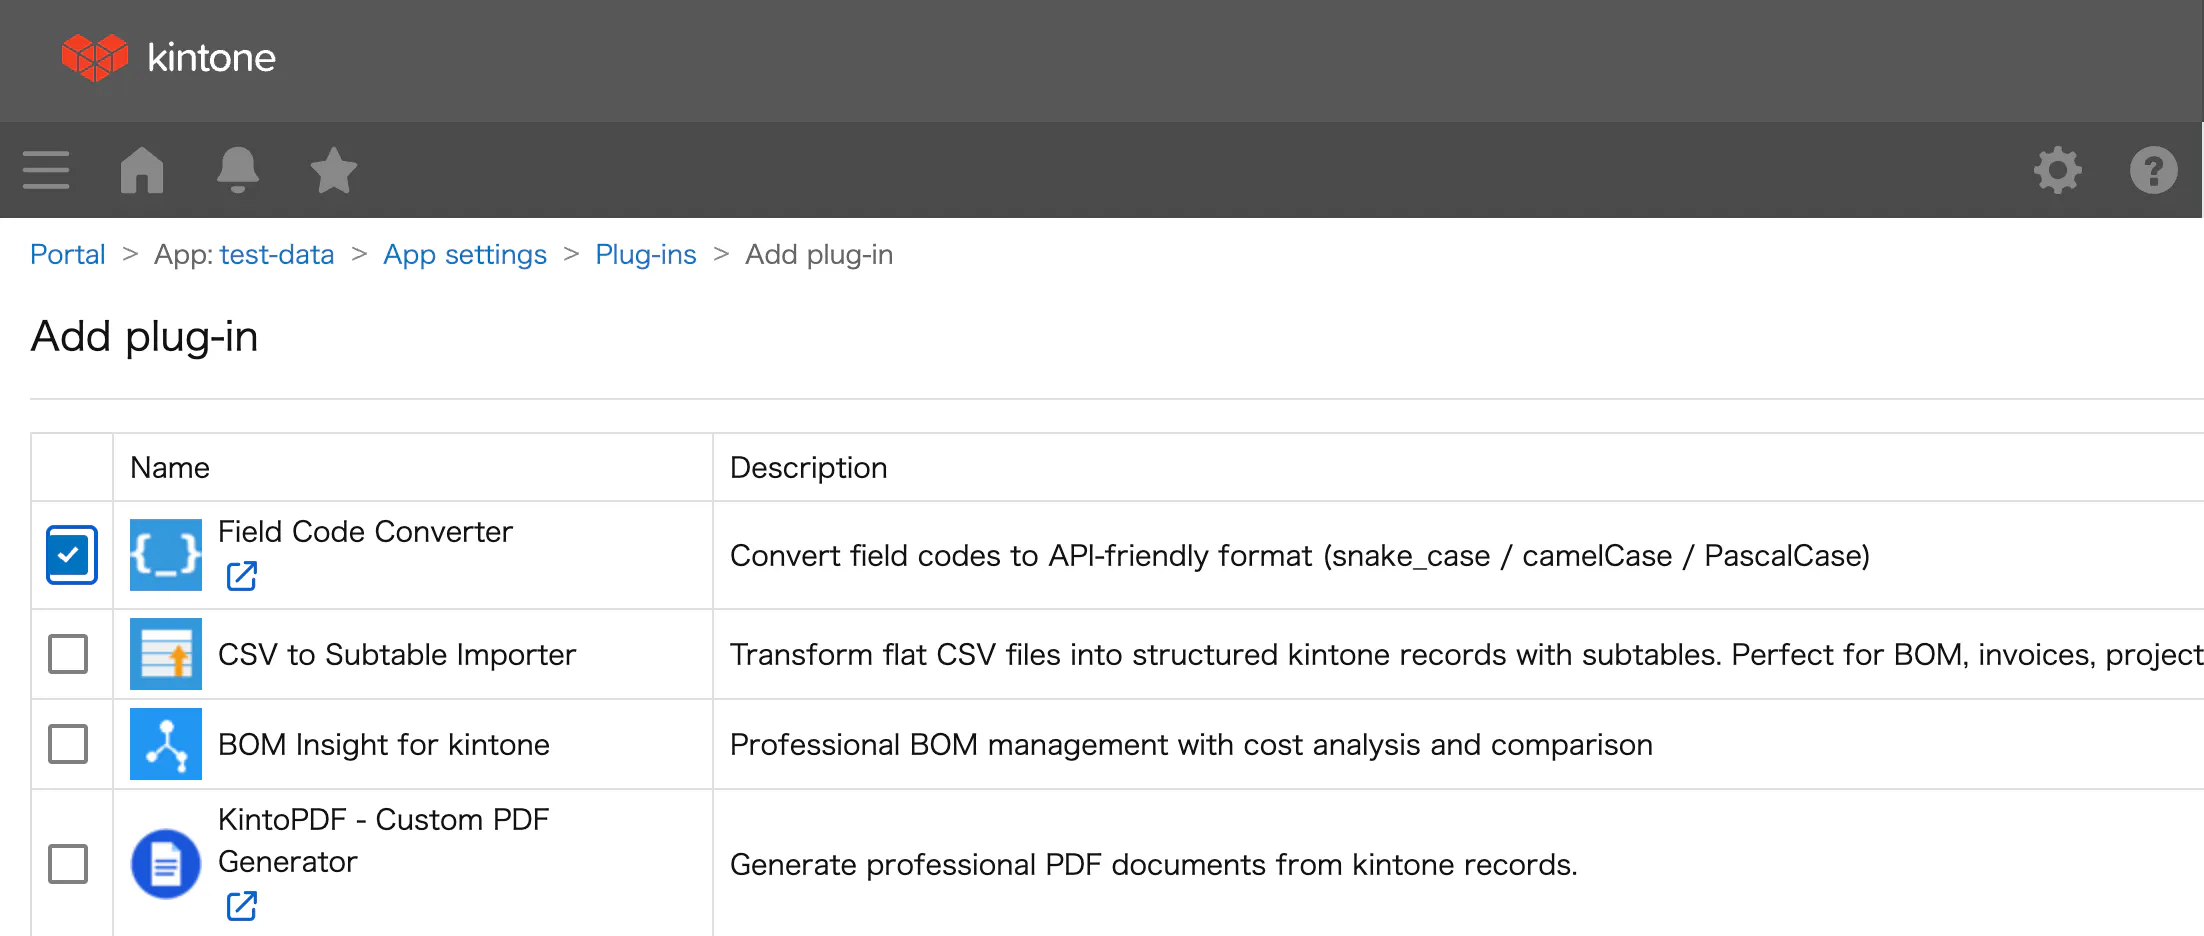Go to the Home portal icon
Viewport: 2204px width, 936px height.
(x=142, y=170)
